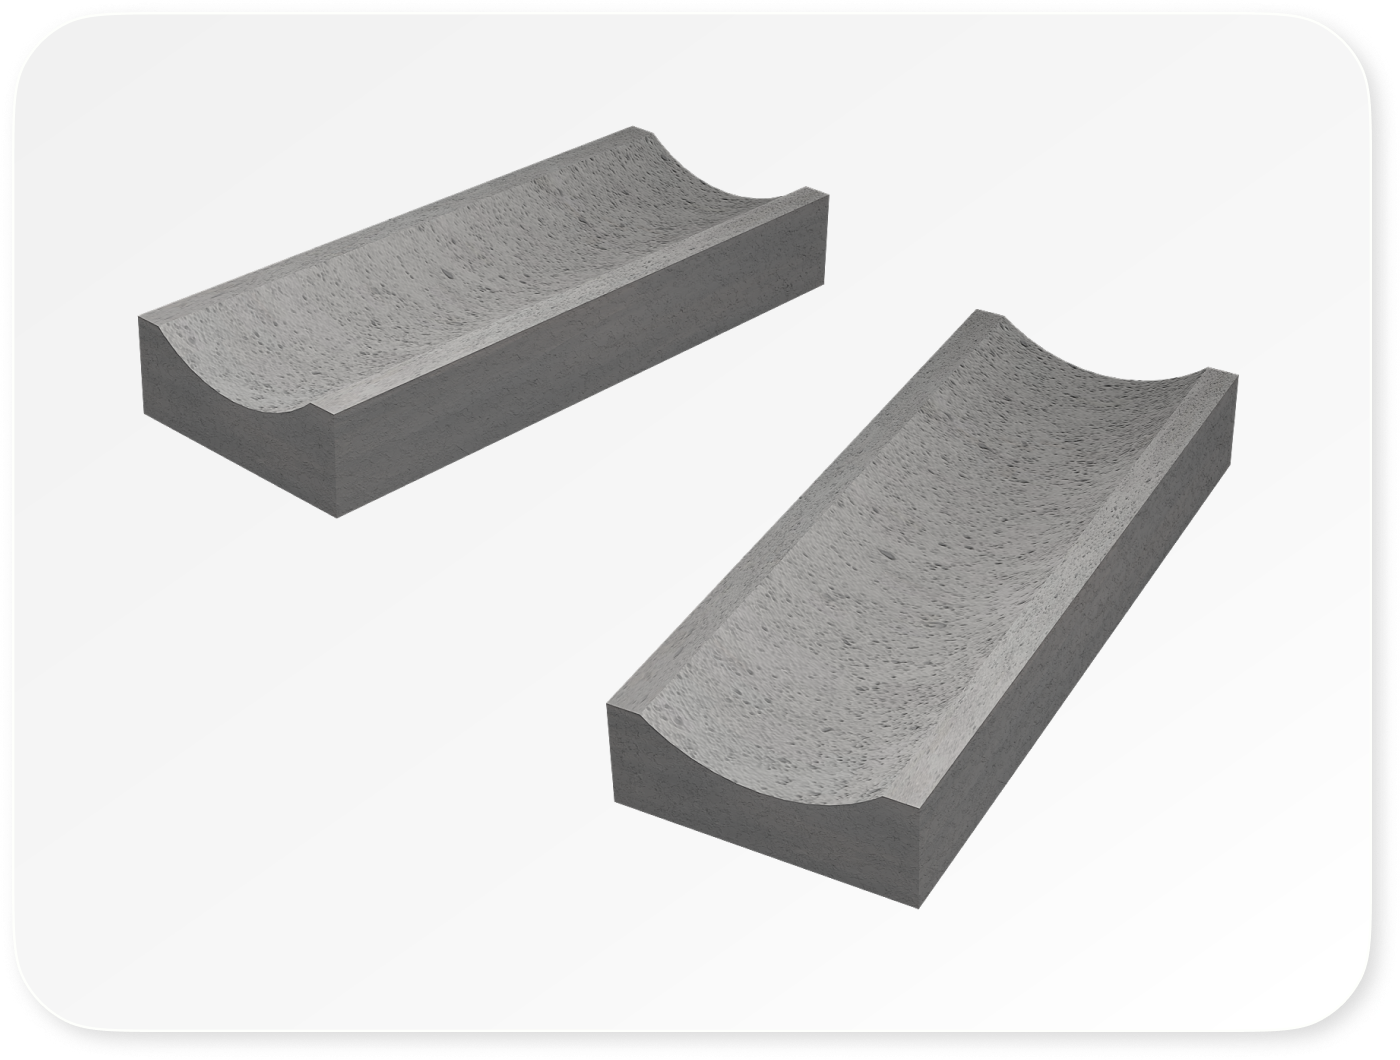Click the far curved end of upper-left channel
Viewport: 1400px width, 1060px height.
718,182
